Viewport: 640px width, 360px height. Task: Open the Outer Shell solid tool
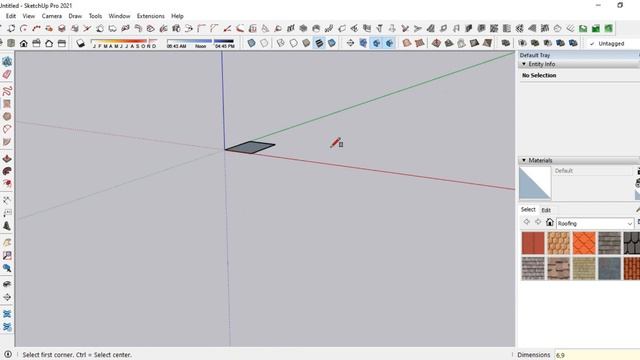point(506,43)
